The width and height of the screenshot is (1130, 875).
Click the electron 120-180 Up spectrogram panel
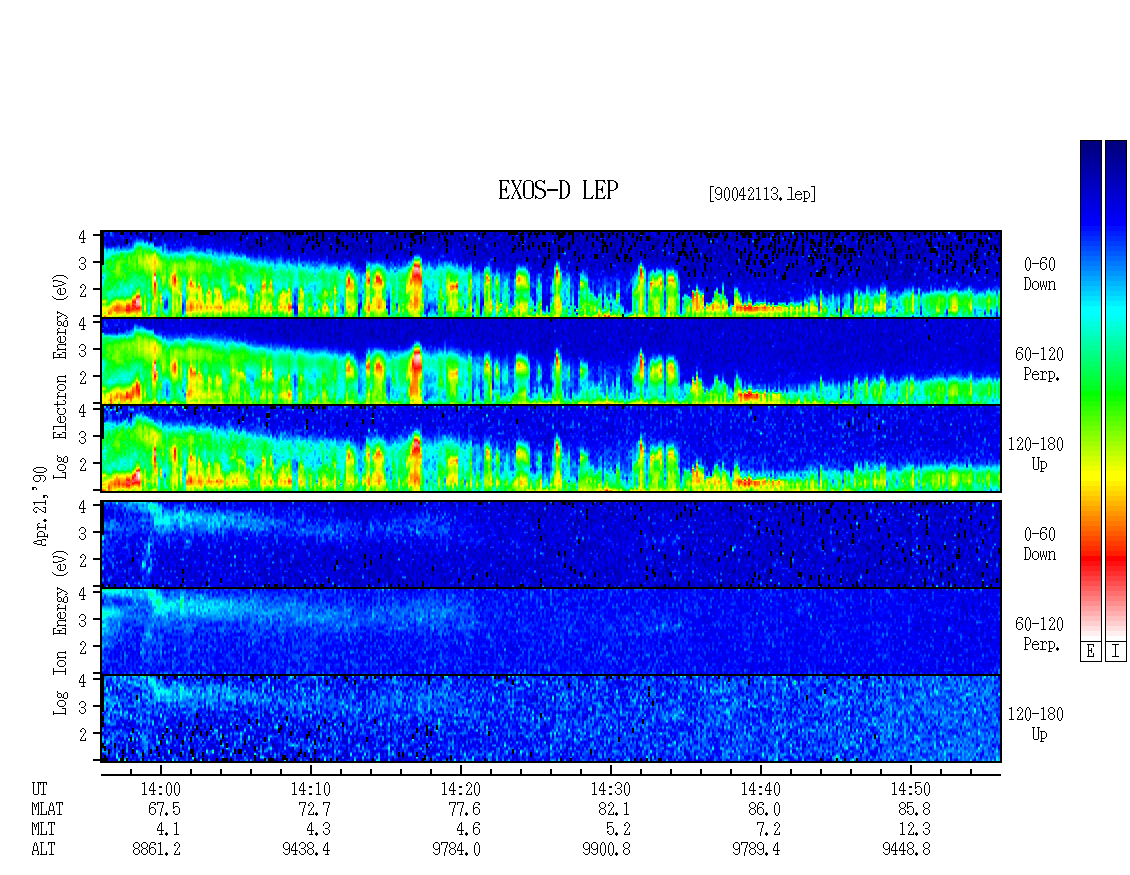pos(551,448)
